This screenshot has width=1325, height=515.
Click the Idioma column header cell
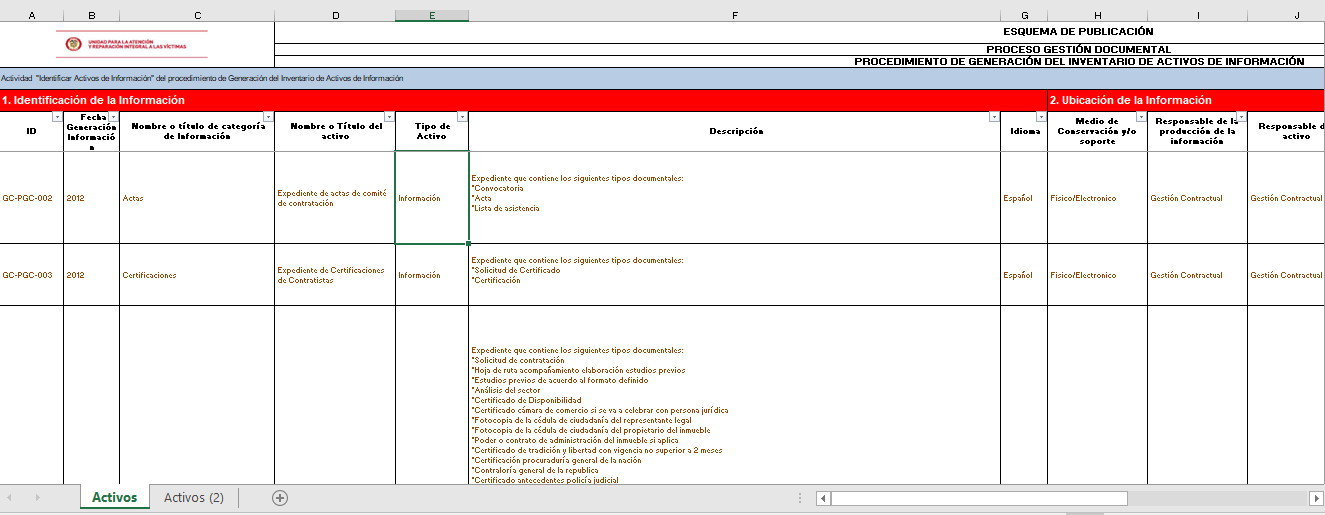pos(1024,131)
